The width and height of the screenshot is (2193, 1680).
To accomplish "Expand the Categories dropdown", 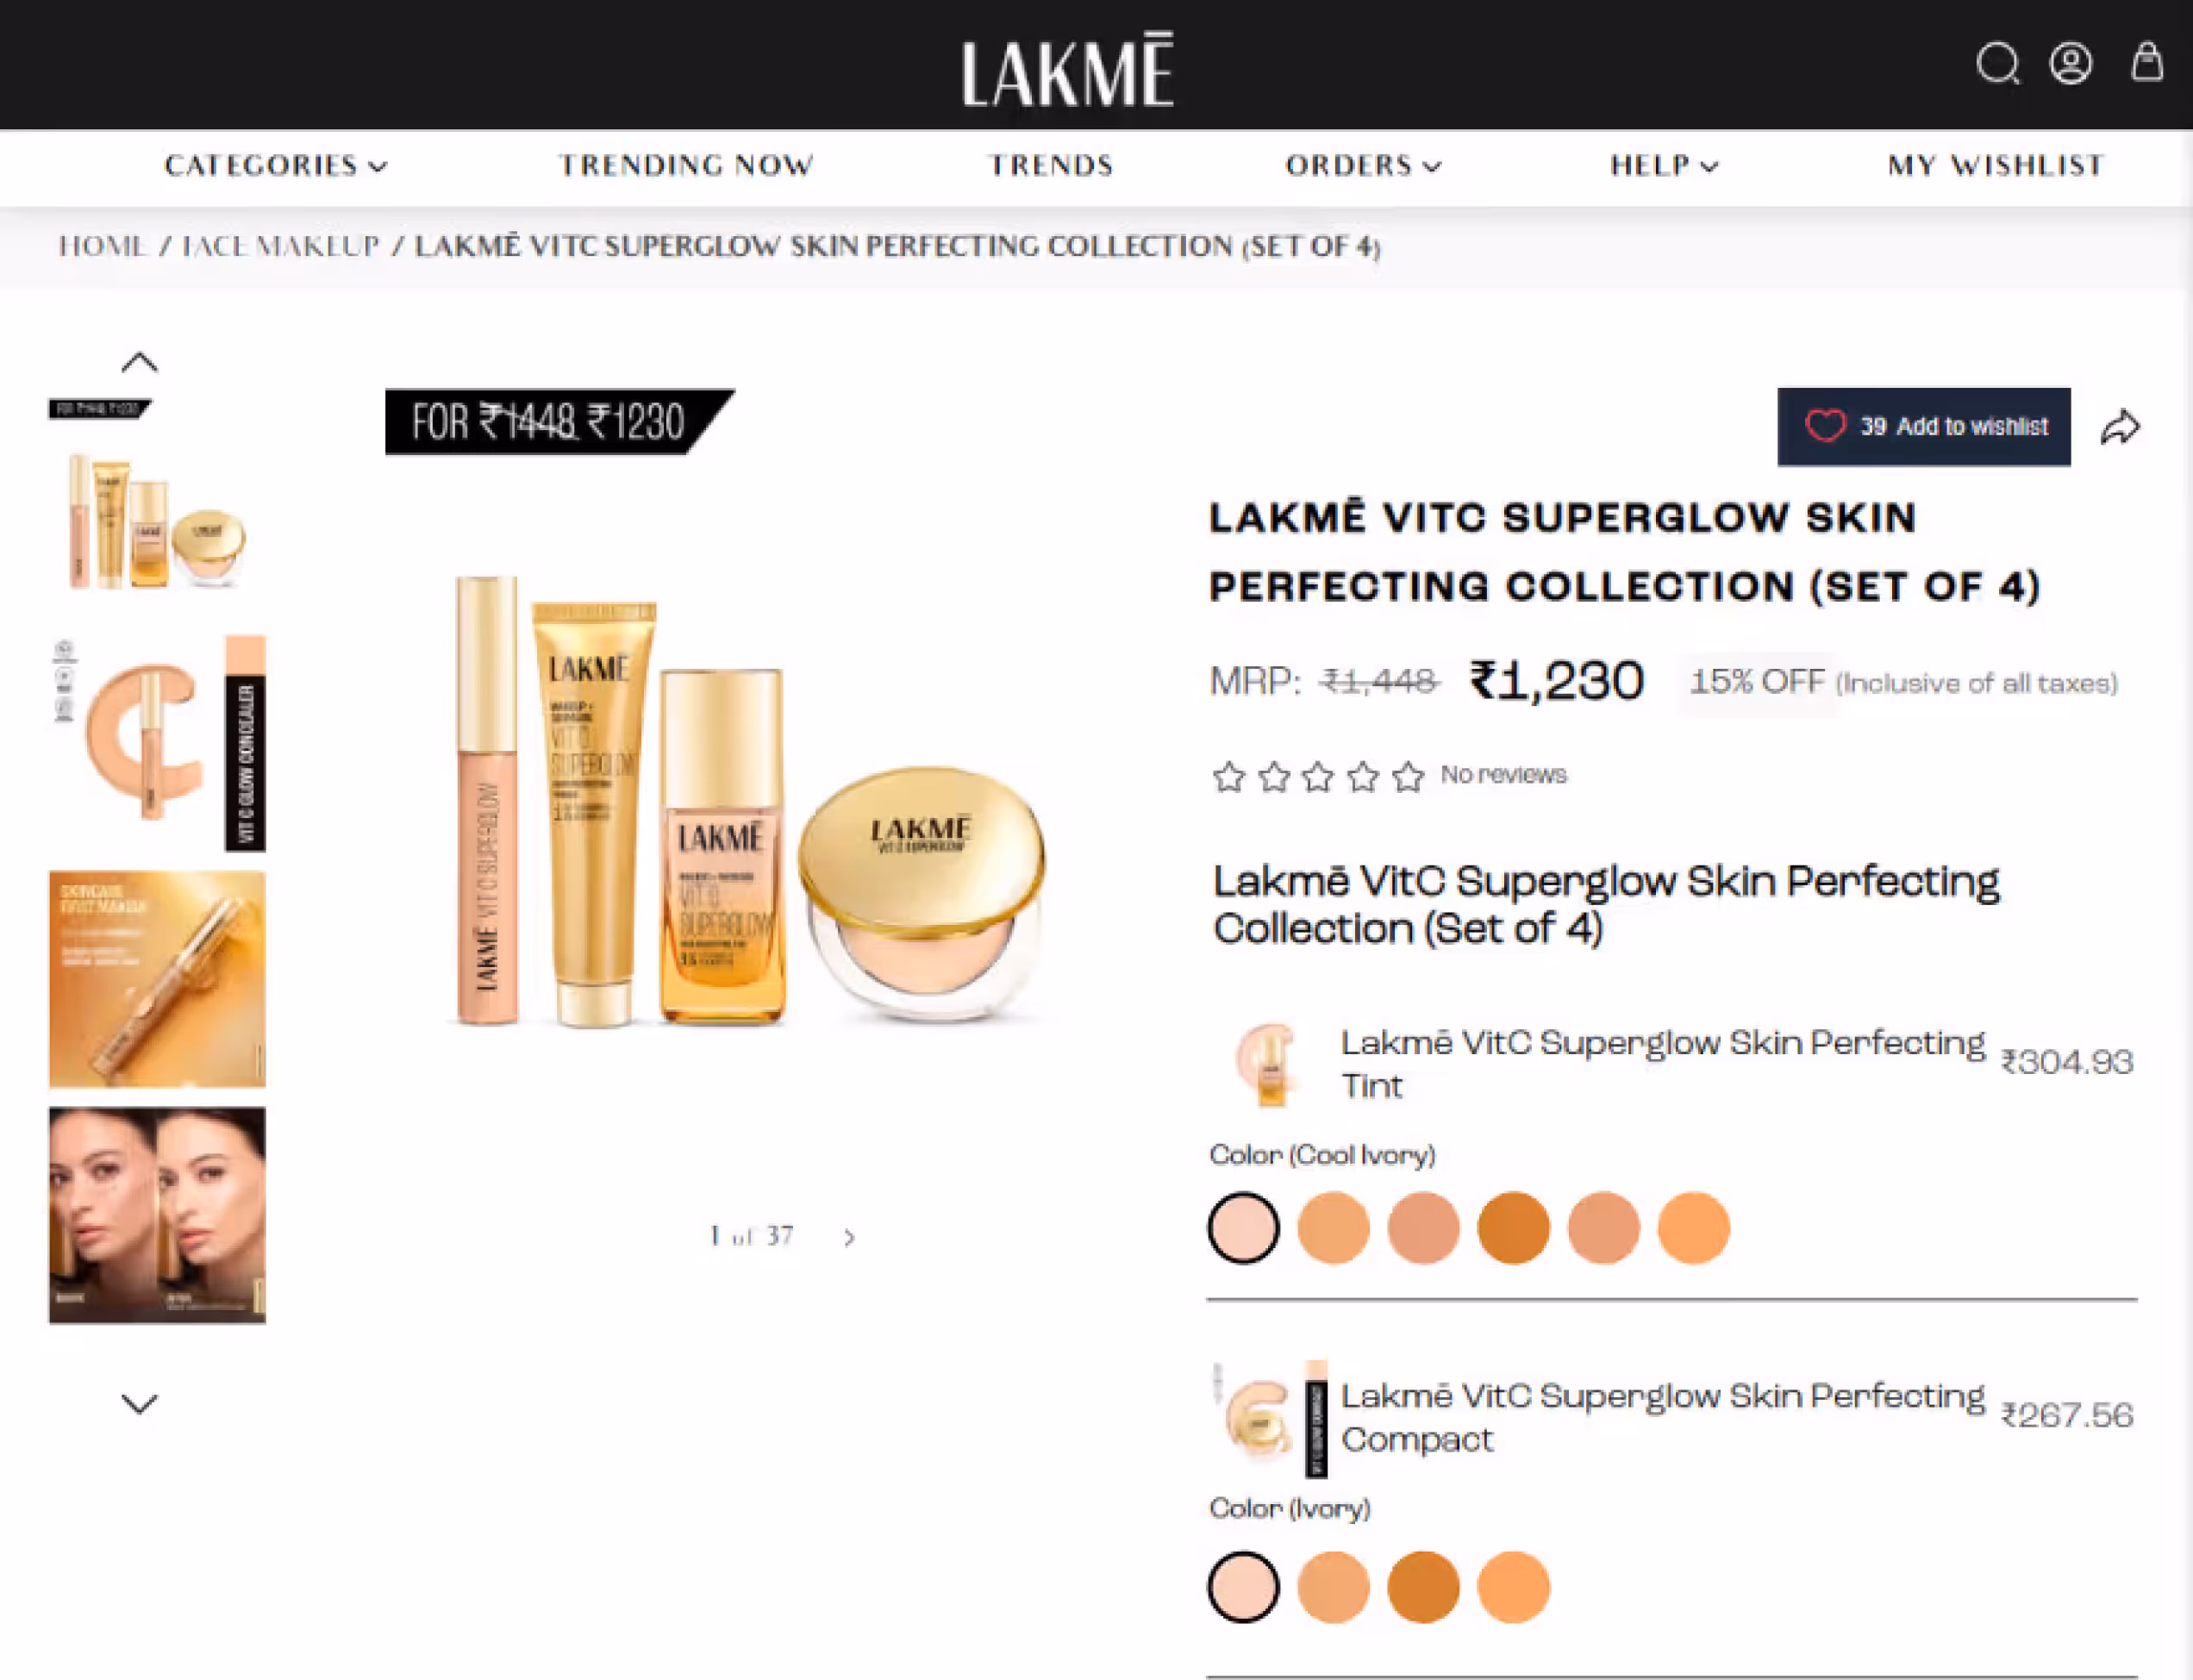I will [x=276, y=166].
